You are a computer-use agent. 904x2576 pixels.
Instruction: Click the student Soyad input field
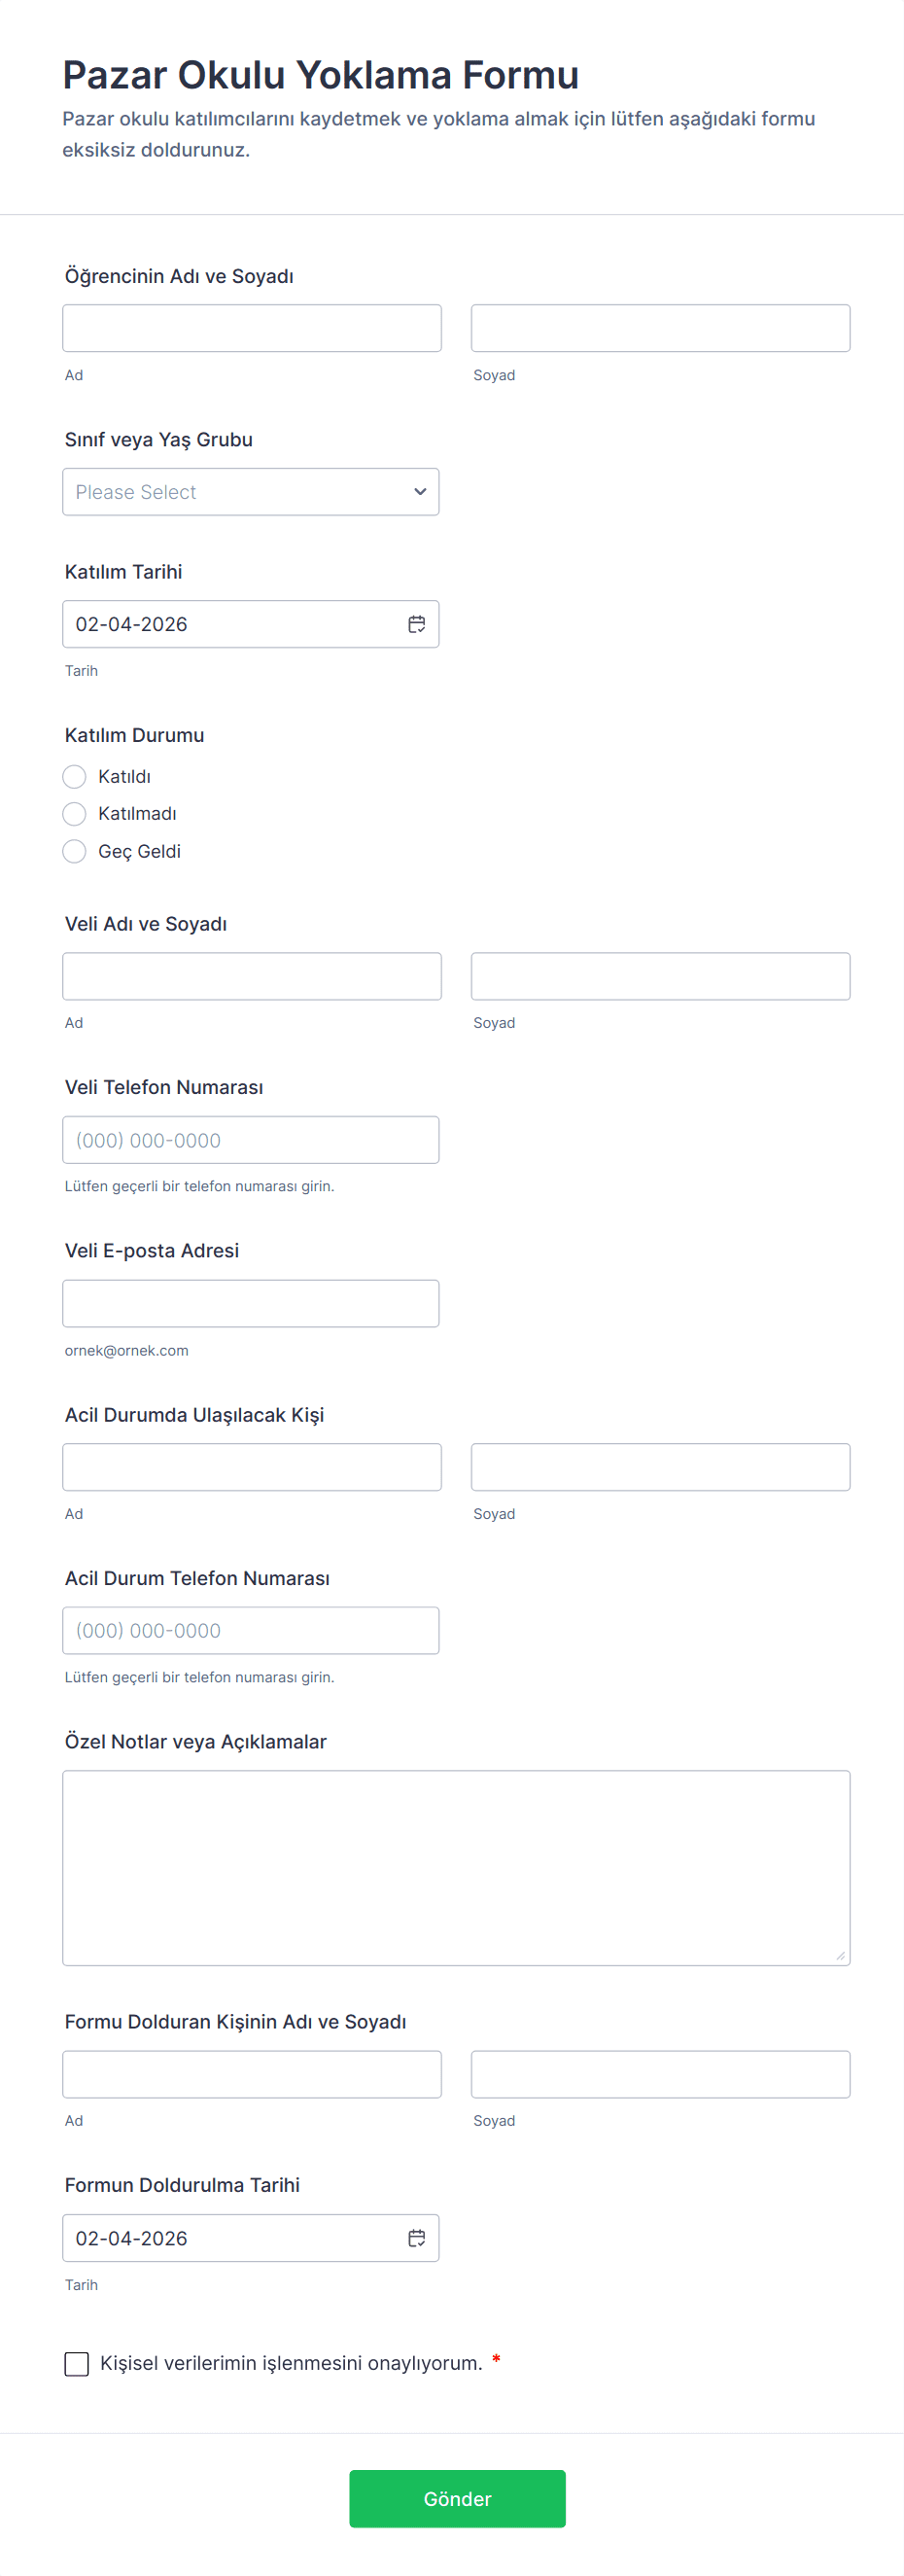tap(660, 328)
